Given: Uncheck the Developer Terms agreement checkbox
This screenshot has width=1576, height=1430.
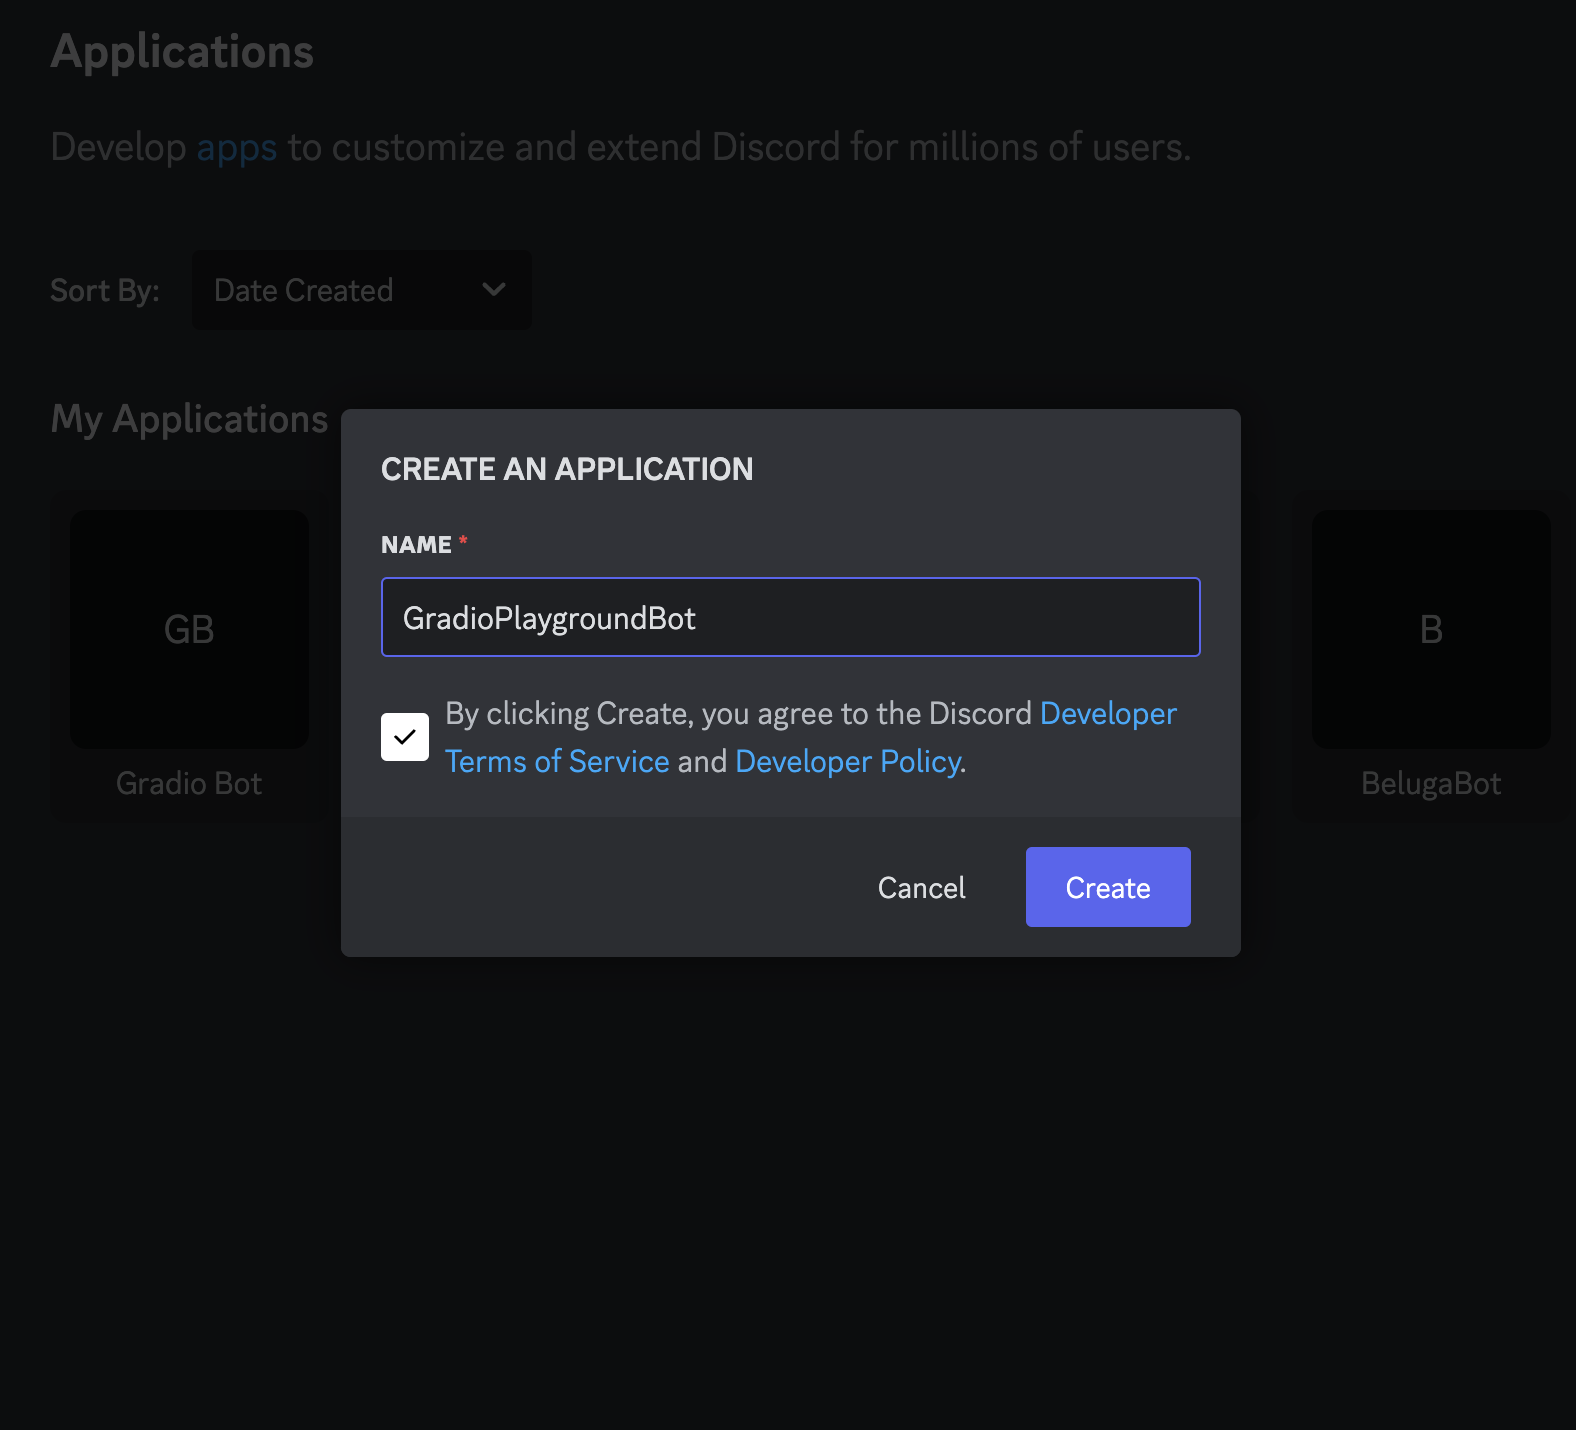Looking at the screenshot, I should point(405,737).
